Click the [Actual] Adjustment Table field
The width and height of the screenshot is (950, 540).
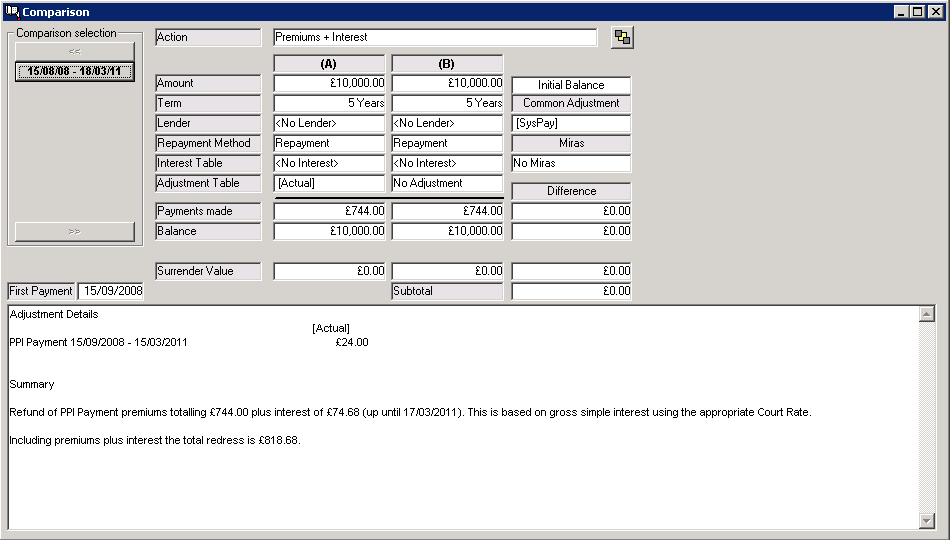tap(329, 183)
